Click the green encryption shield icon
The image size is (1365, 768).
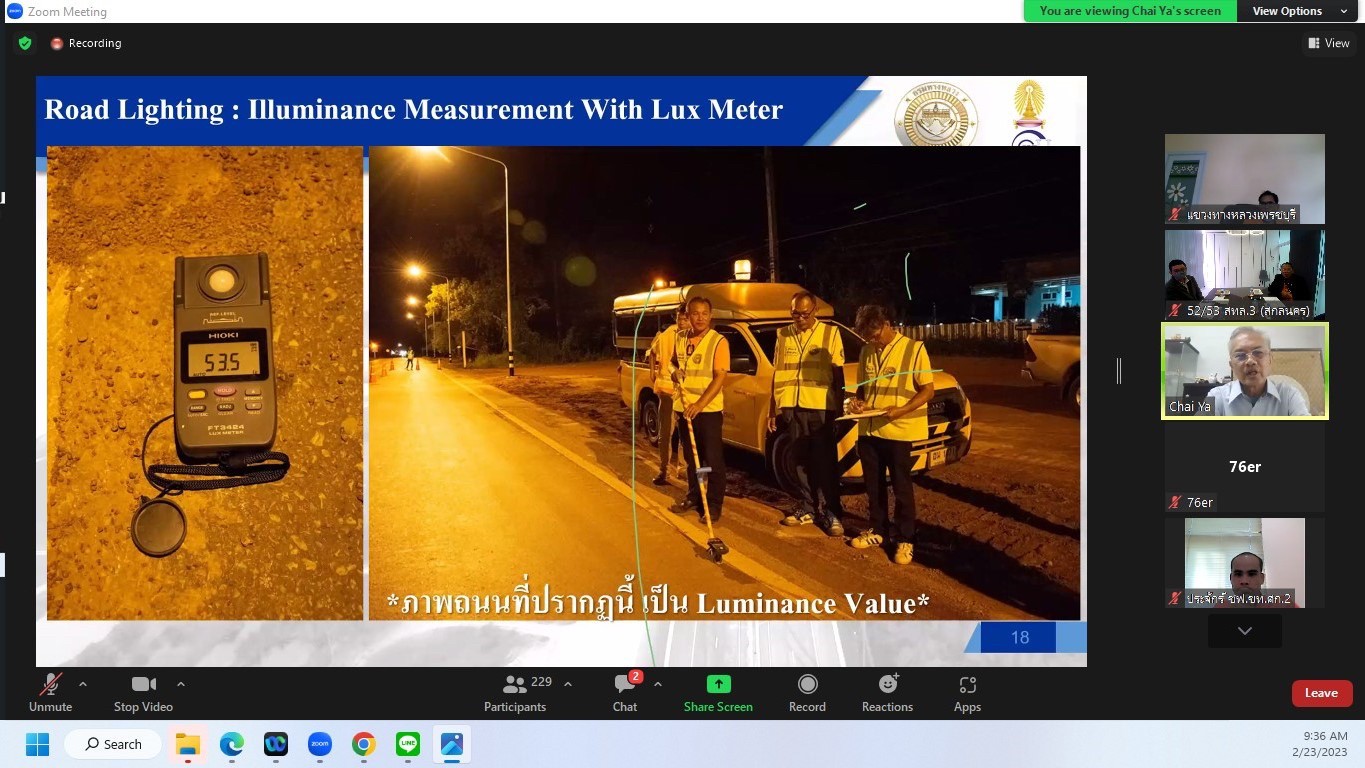(25, 43)
